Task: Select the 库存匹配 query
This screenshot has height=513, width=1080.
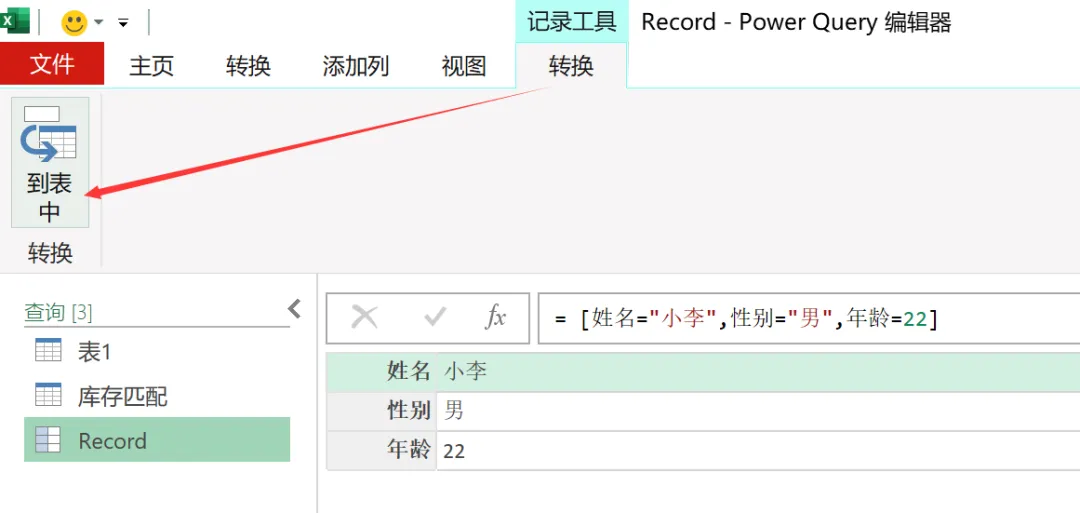Action: coord(157,396)
